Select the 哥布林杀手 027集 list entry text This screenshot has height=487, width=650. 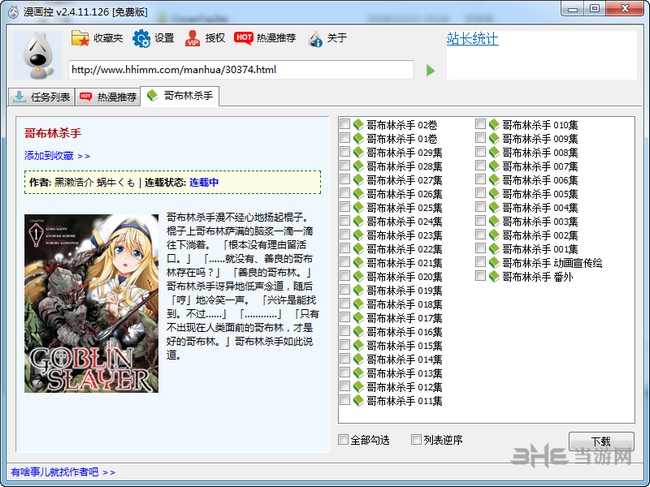(404, 180)
